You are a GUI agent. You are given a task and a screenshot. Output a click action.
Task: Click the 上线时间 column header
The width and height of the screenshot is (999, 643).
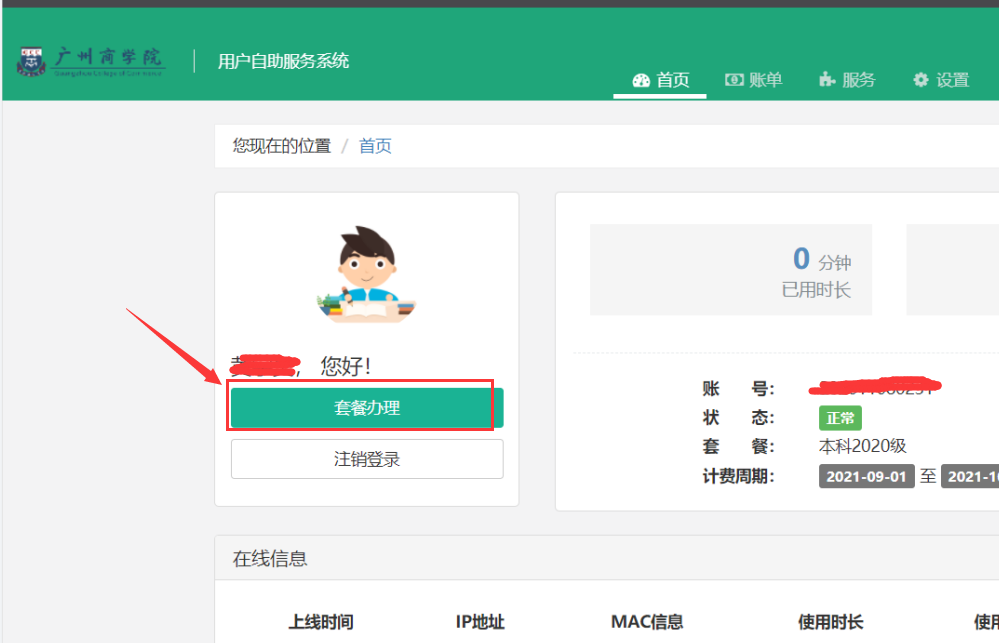(321, 622)
